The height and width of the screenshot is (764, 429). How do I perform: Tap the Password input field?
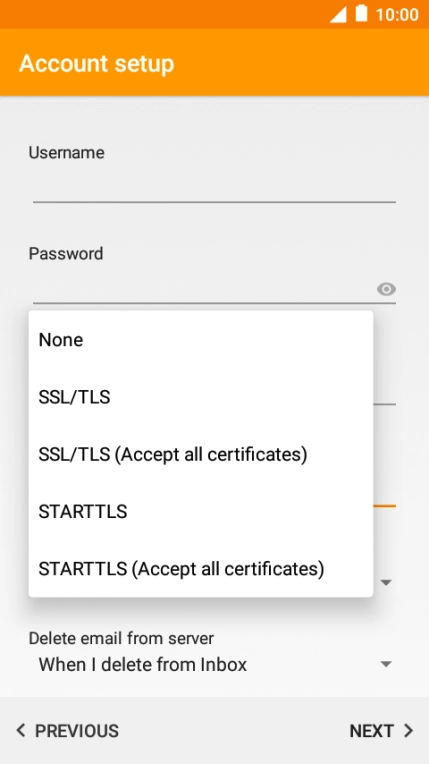pos(204,287)
